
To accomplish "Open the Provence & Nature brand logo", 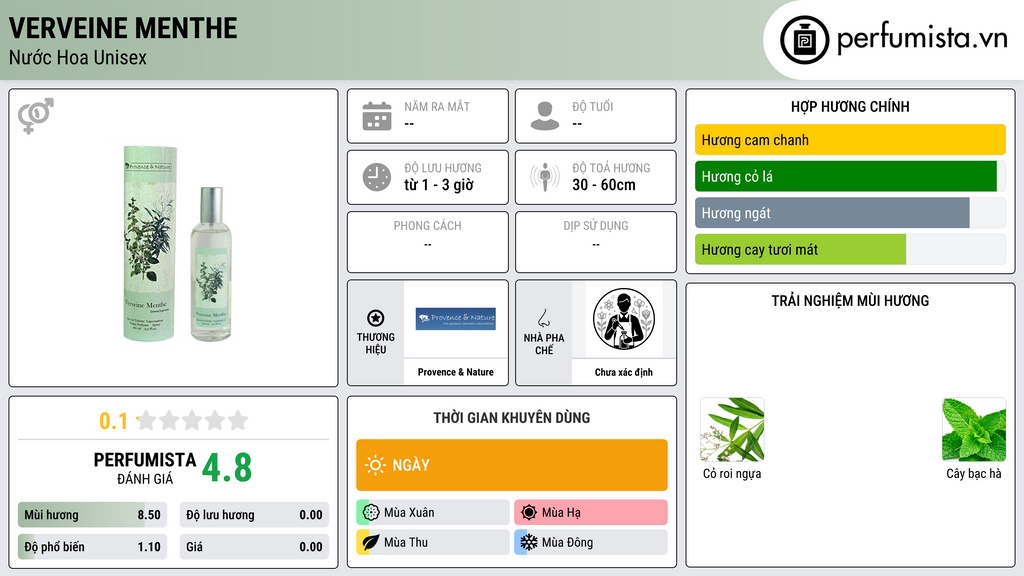I will (x=456, y=319).
